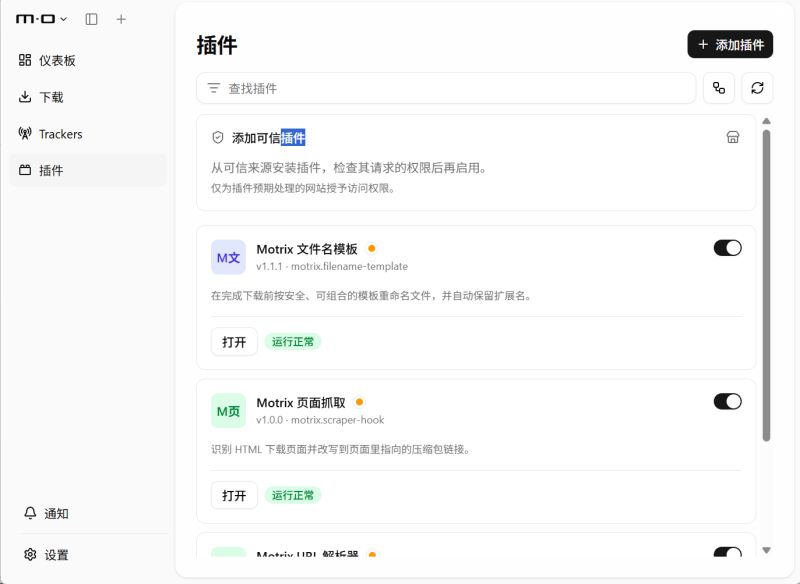Click the scroll up arrow of plugin list
The width and height of the screenshot is (800, 584).
766,121
